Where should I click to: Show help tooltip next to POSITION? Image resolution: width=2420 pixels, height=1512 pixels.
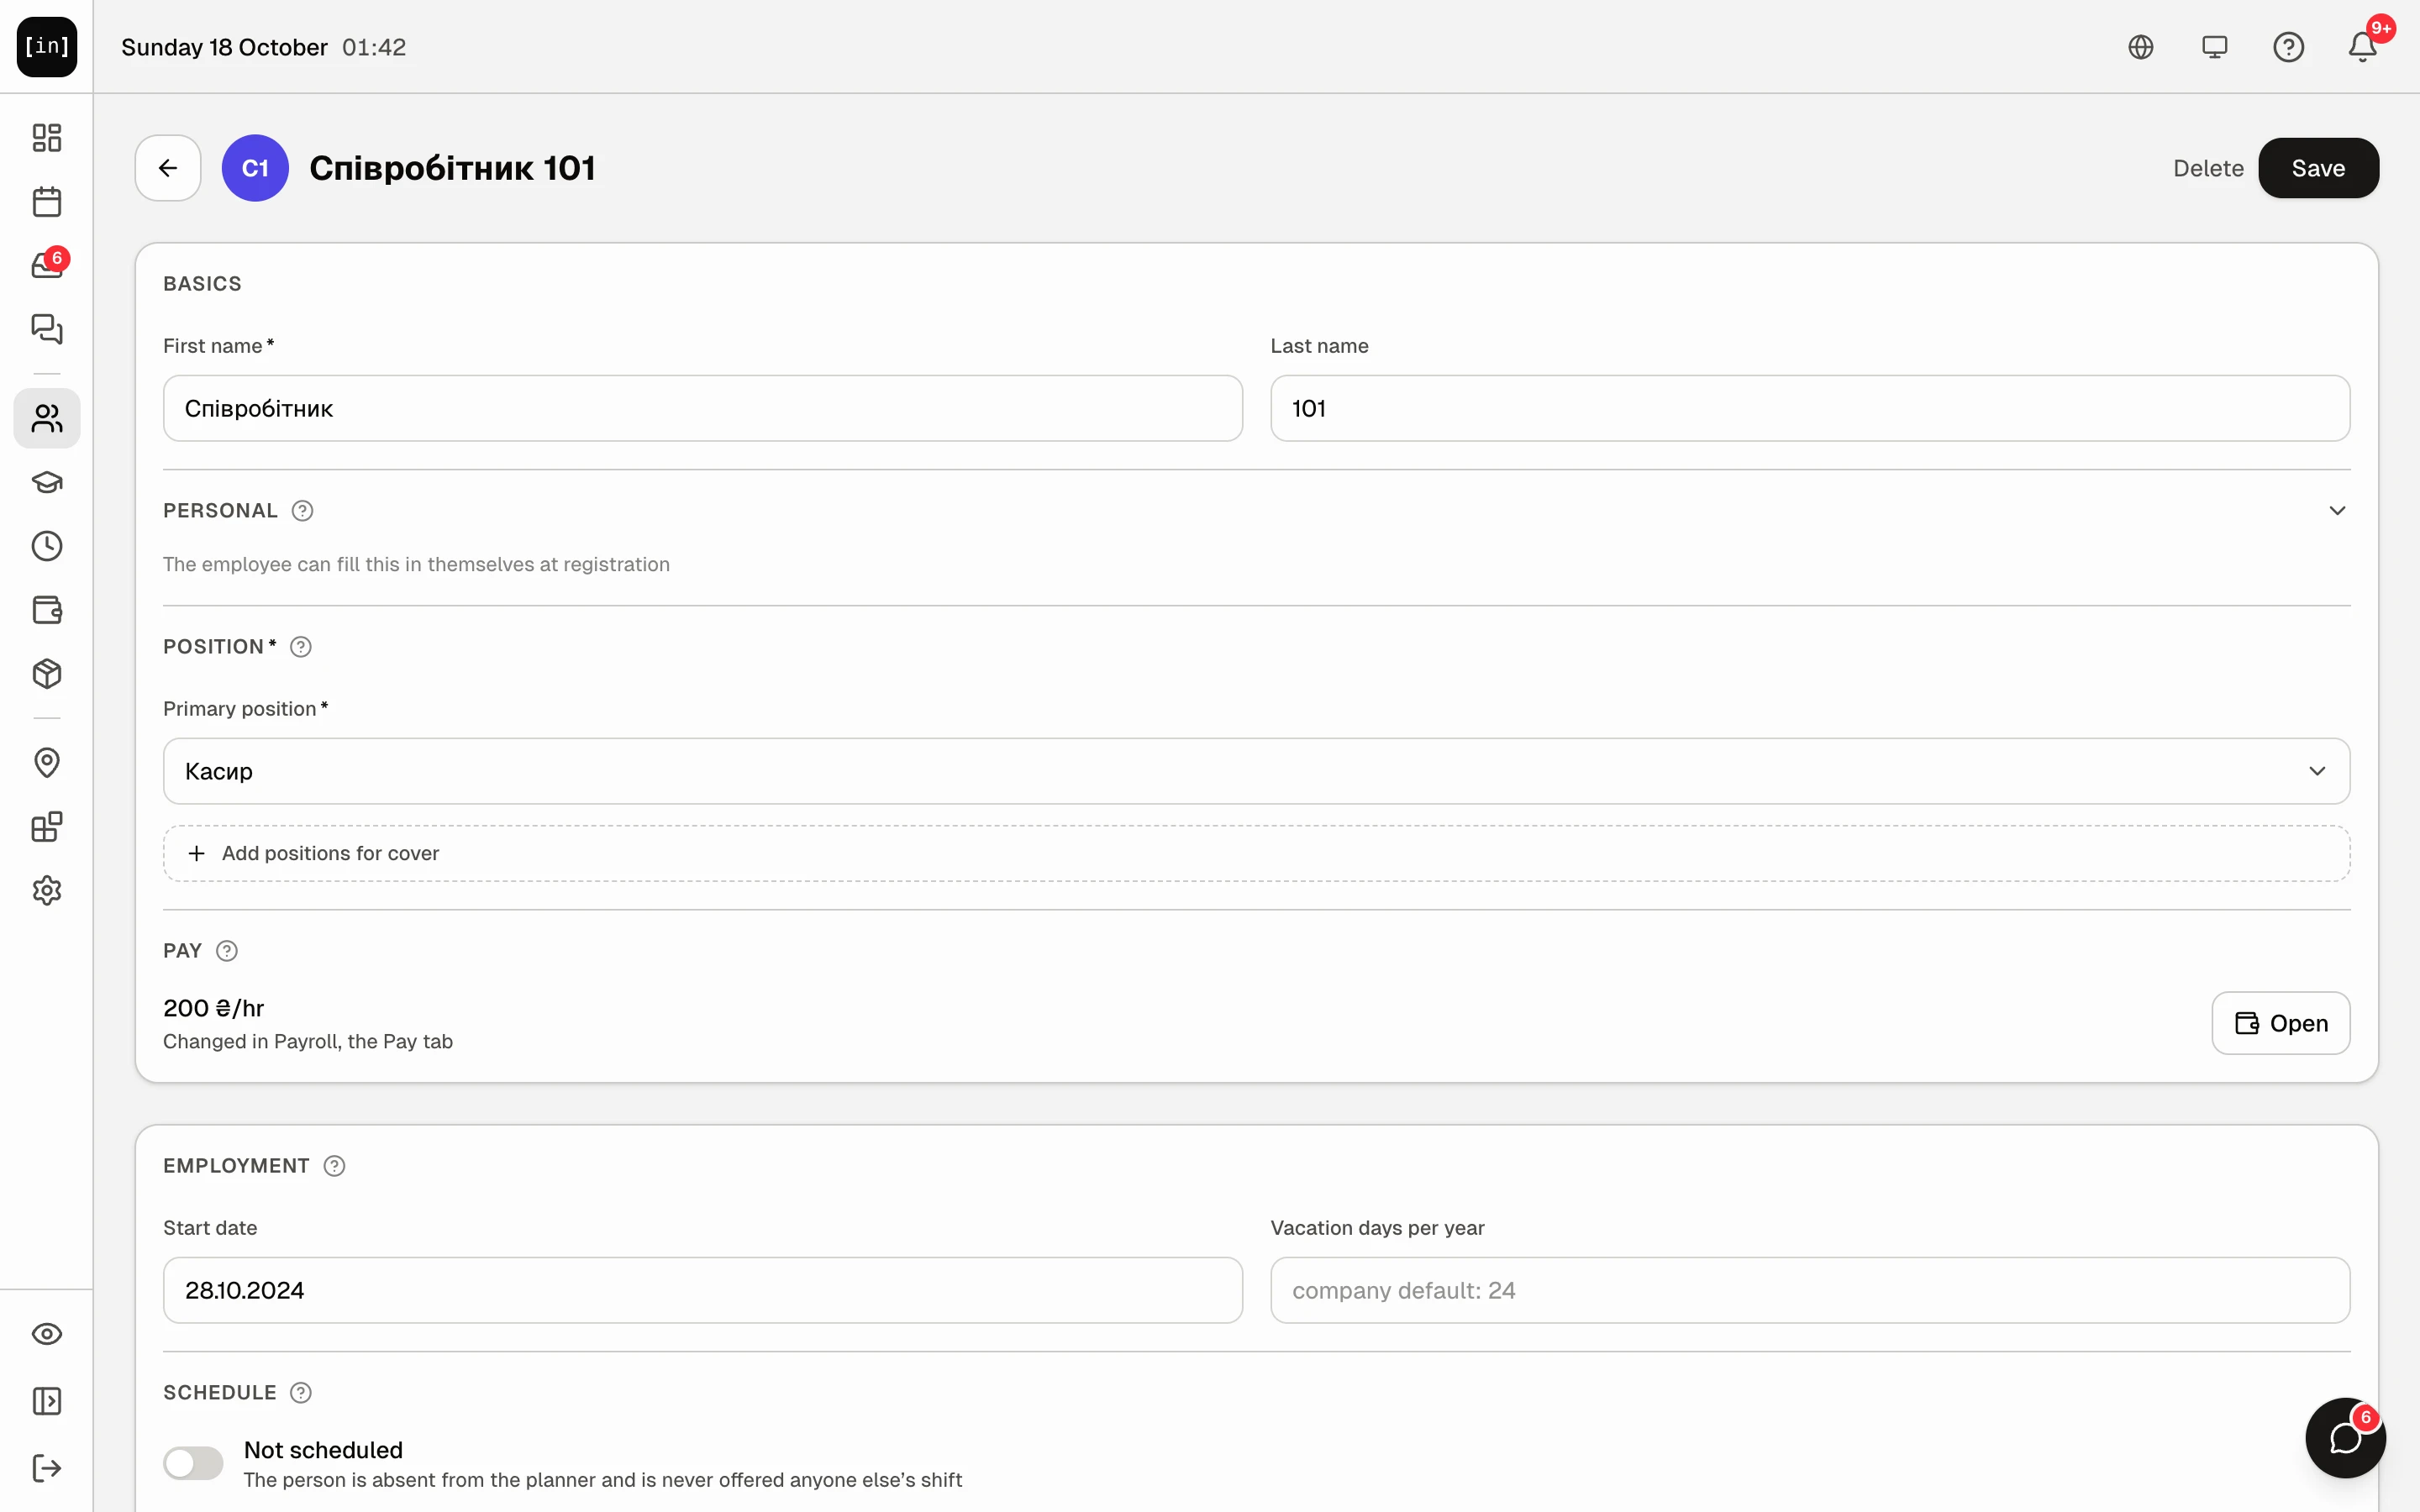click(301, 647)
